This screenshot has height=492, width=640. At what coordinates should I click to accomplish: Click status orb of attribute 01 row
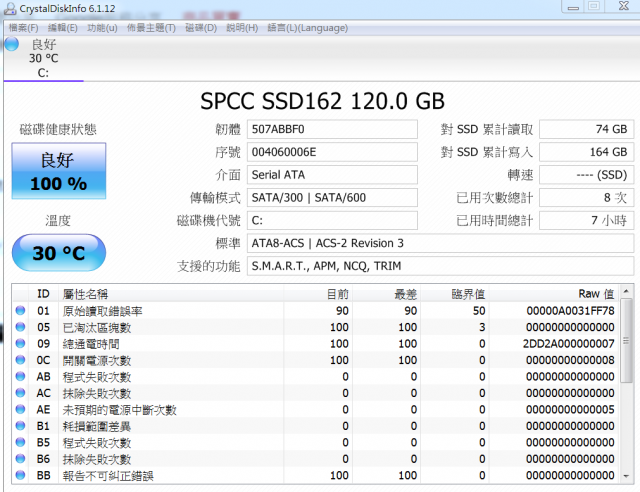20,311
